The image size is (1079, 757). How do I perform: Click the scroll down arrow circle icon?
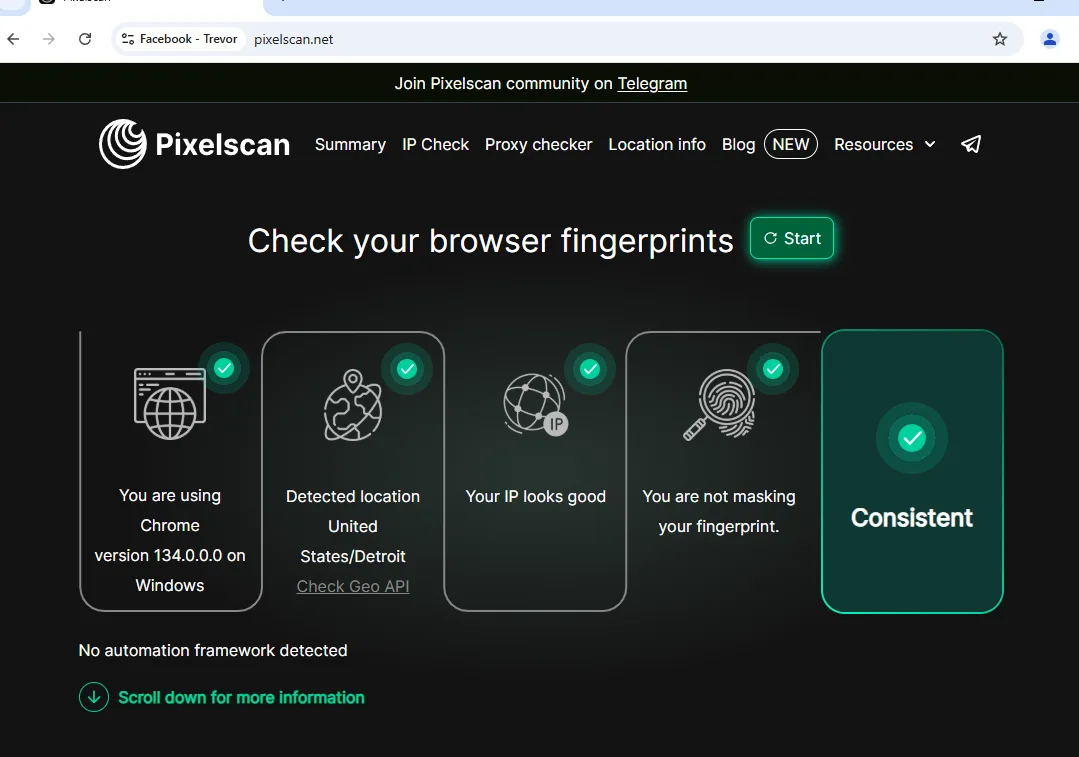(x=94, y=697)
